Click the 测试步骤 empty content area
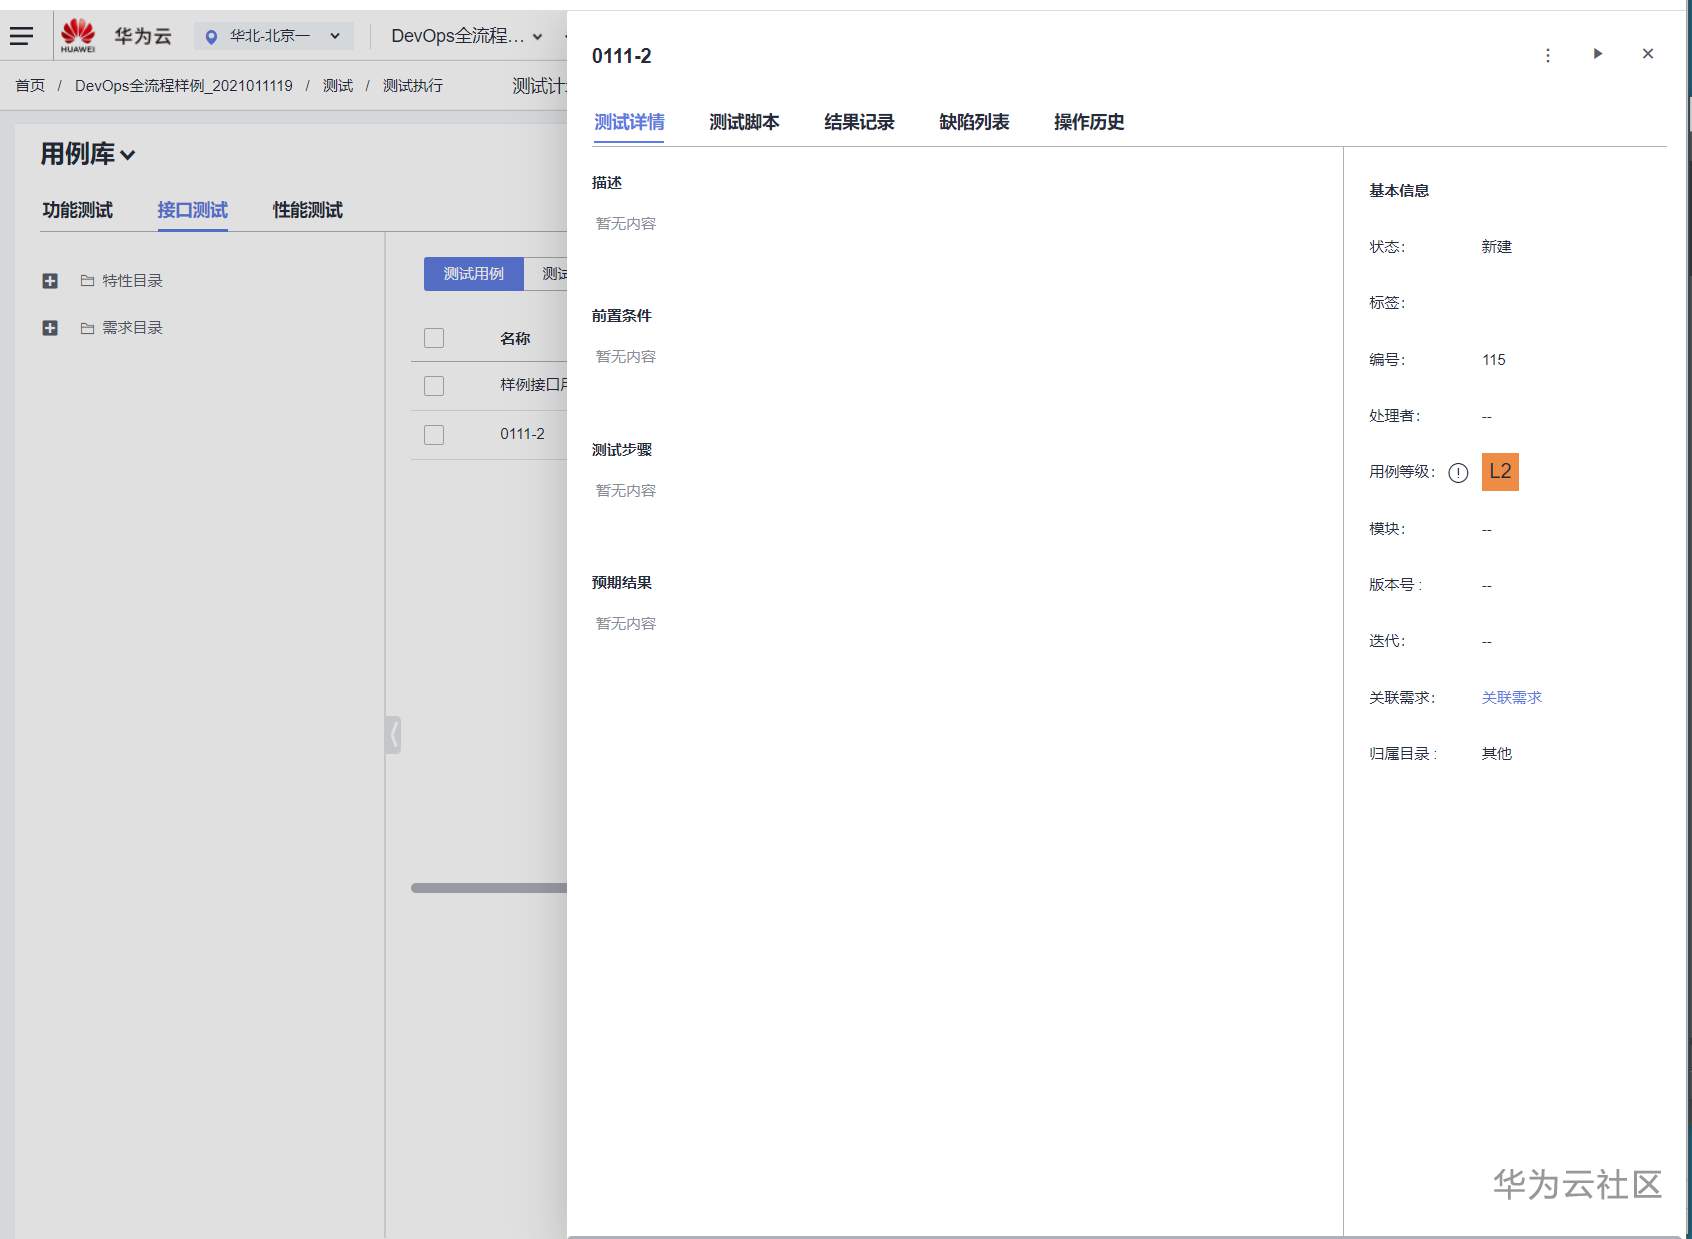 [x=626, y=491]
